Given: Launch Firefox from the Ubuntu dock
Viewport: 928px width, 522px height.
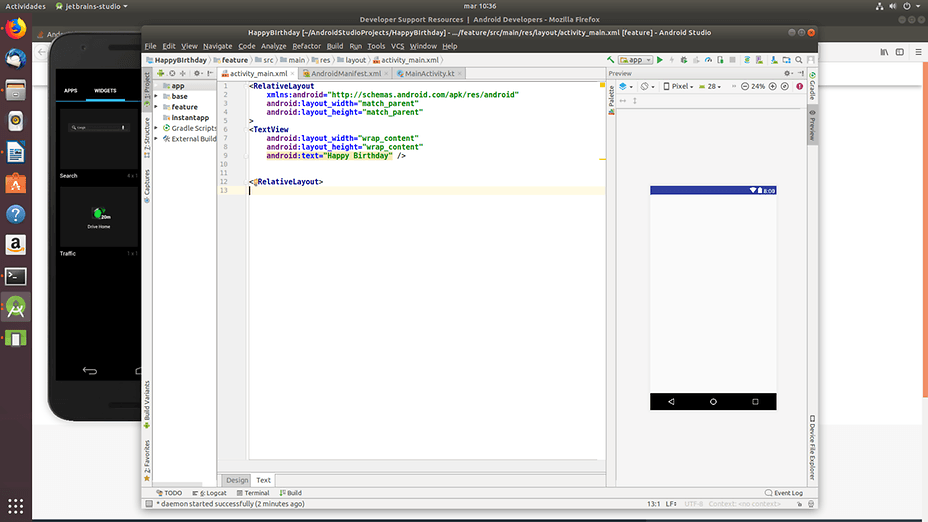Looking at the screenshot, I should click(x=15, y=28).
